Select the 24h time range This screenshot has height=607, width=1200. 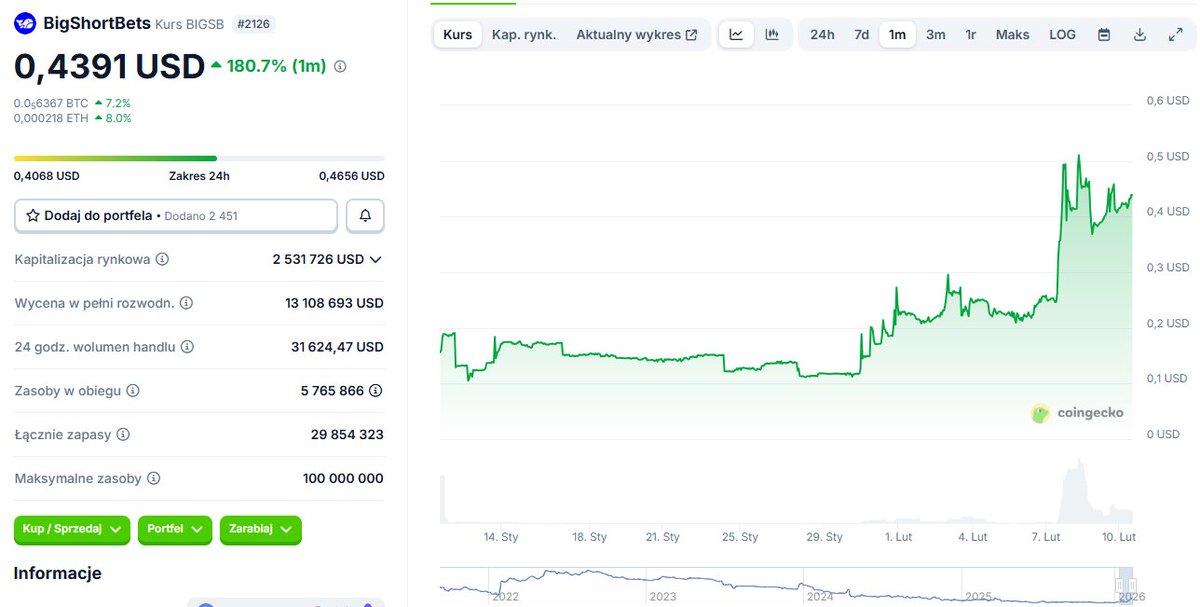click(x=822, y=34)
